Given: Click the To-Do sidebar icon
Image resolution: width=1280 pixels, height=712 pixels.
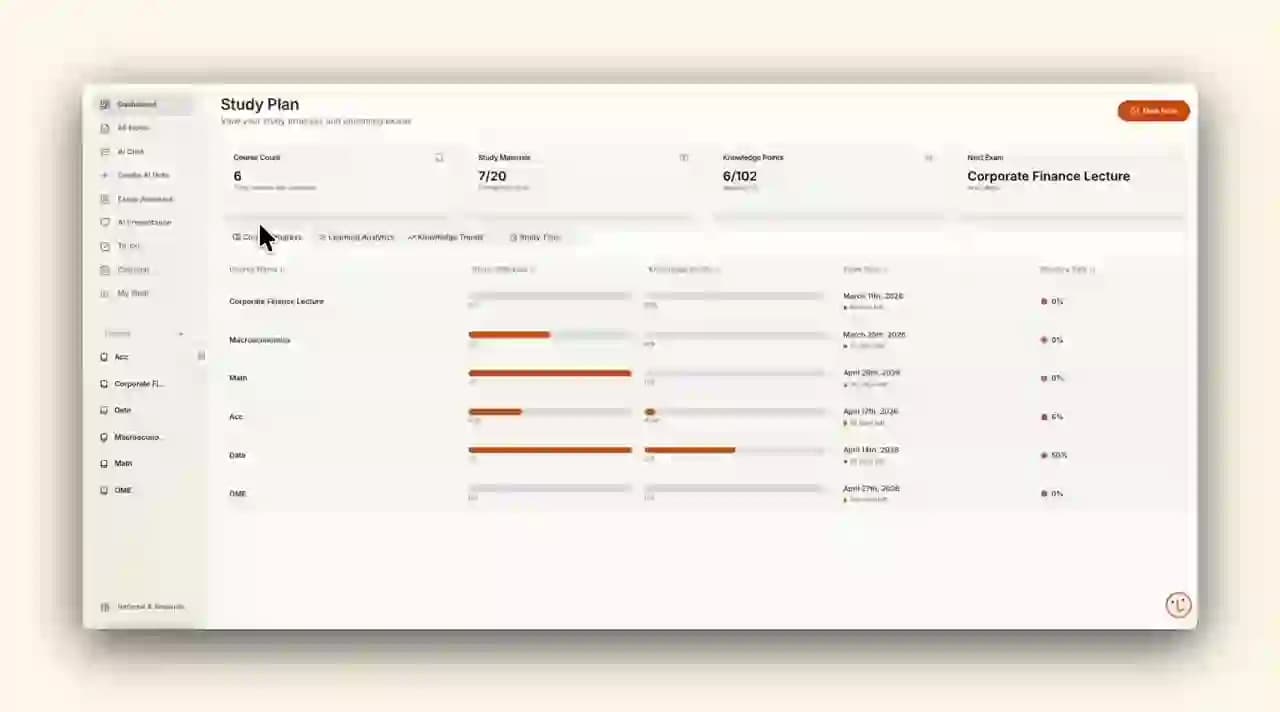Looking at the screenshot, I should pos(105,246).
